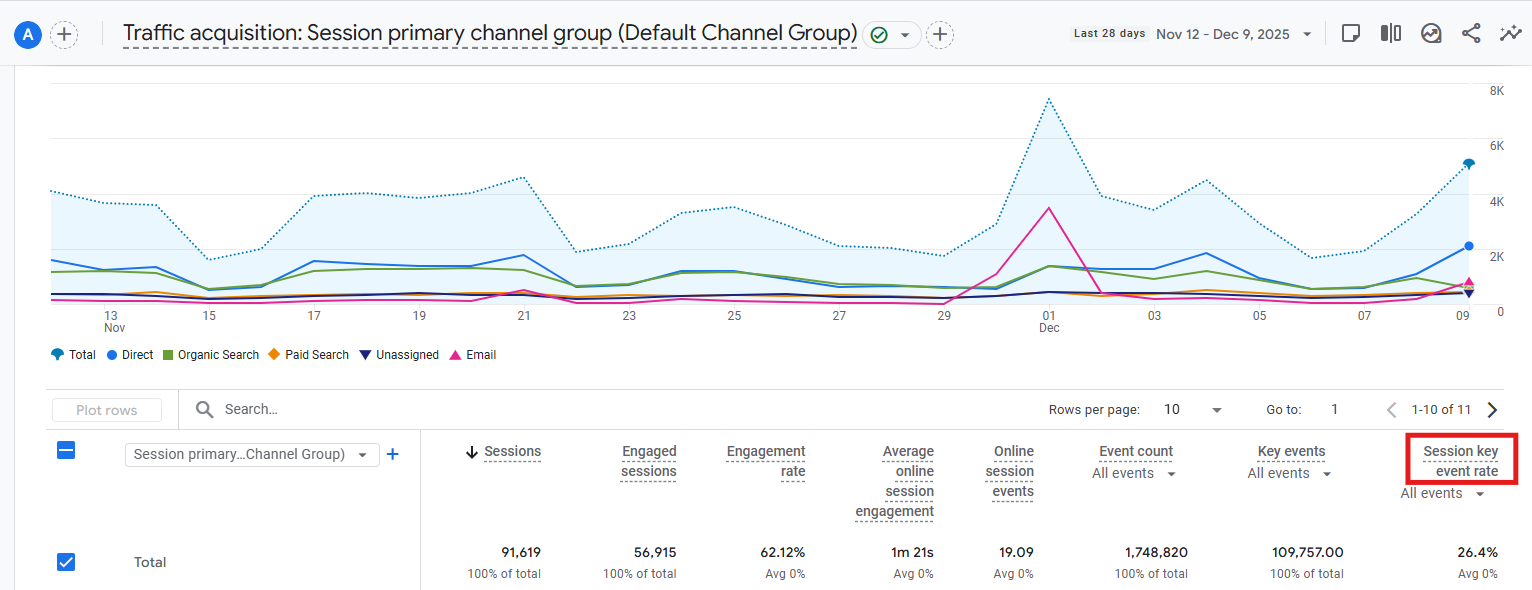This screenshot has height=590, width=1532.
Task: Uncheck the 'Total' row checkbox
Action: pyautogui.click(x=66, y=562)
